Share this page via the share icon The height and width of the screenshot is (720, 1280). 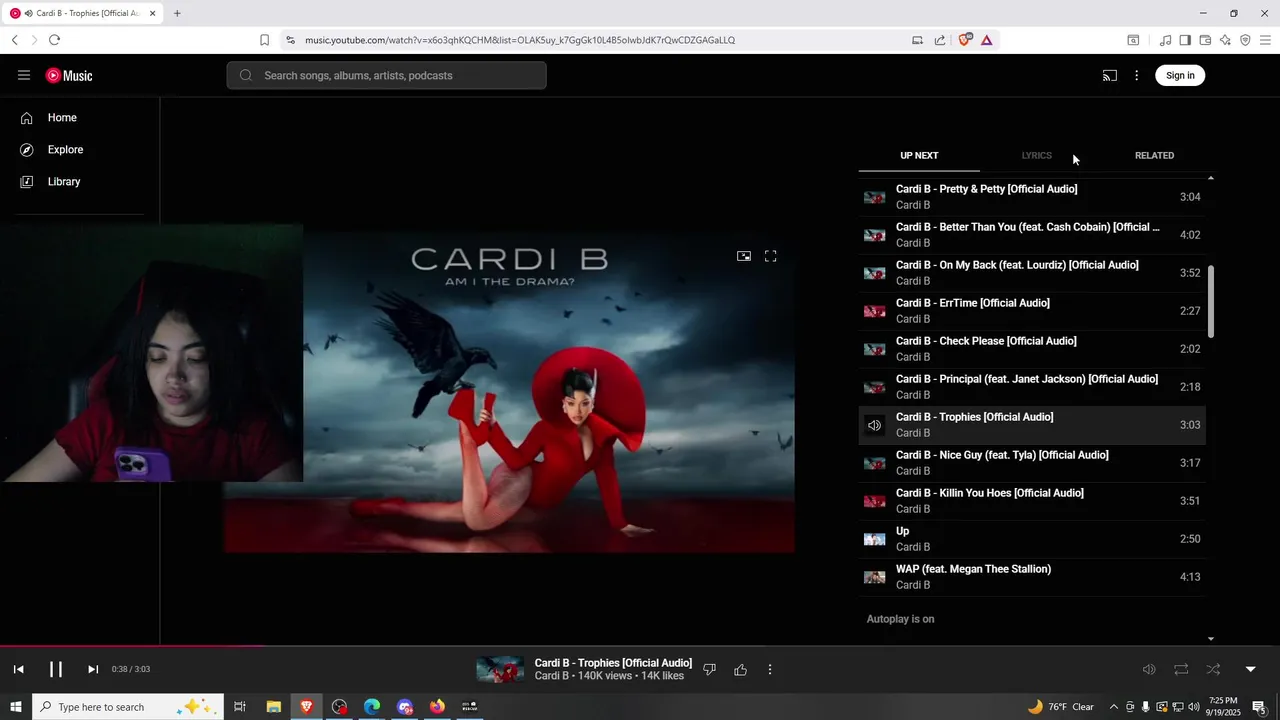tap(940, 40)
